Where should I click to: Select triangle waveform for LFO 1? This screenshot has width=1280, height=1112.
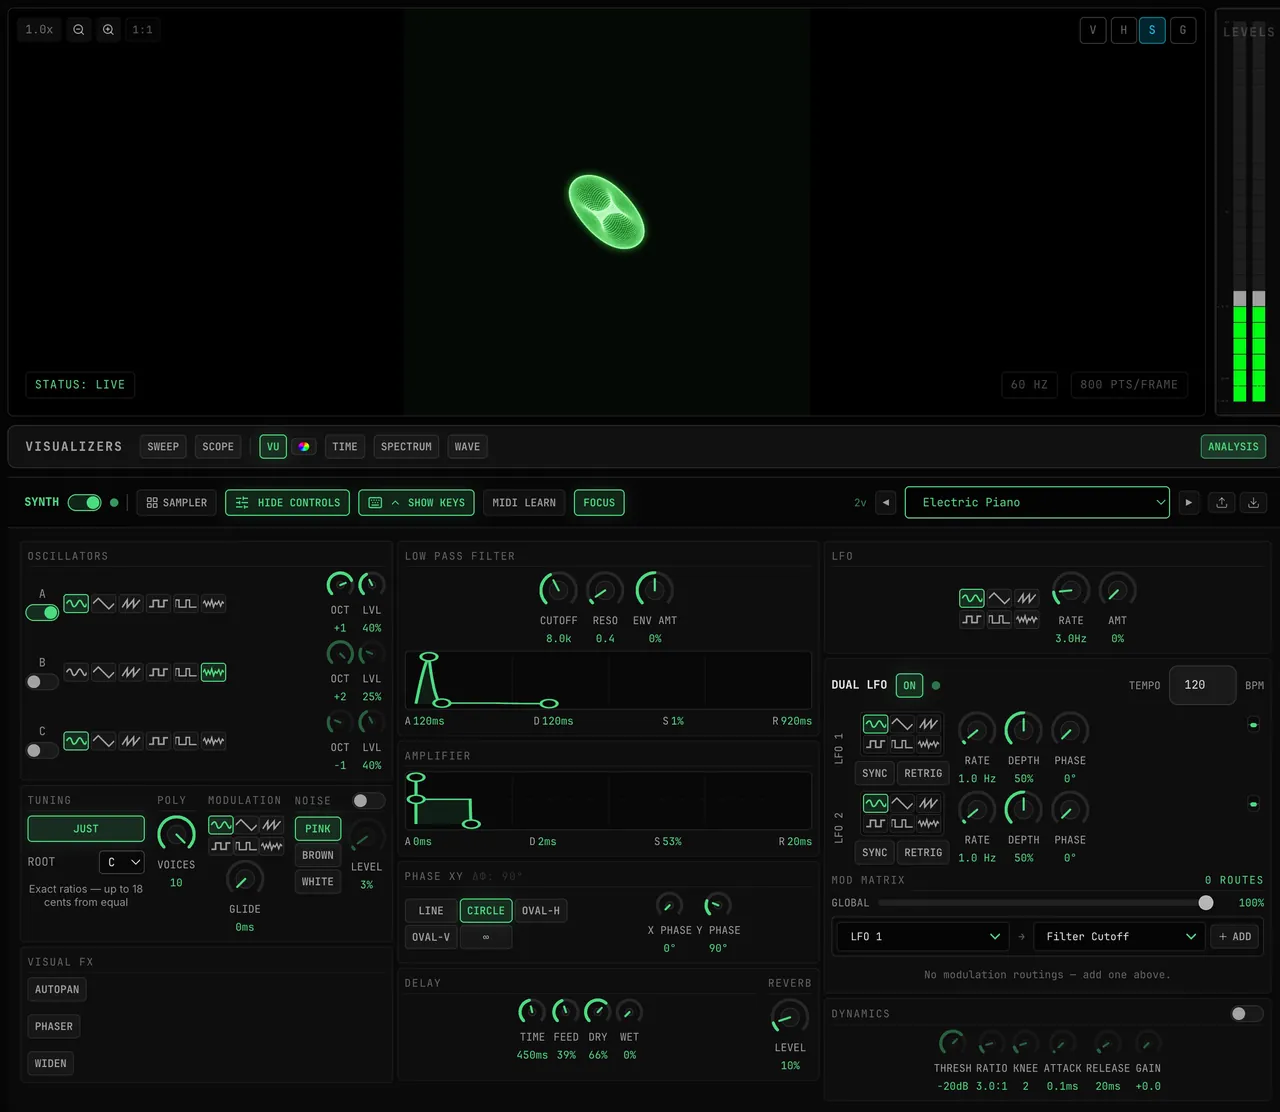click(902, 724)
